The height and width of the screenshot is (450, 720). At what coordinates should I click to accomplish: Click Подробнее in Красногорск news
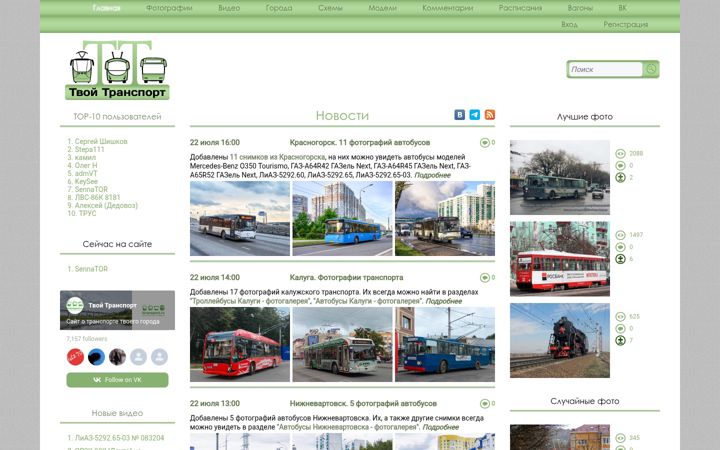433,175
